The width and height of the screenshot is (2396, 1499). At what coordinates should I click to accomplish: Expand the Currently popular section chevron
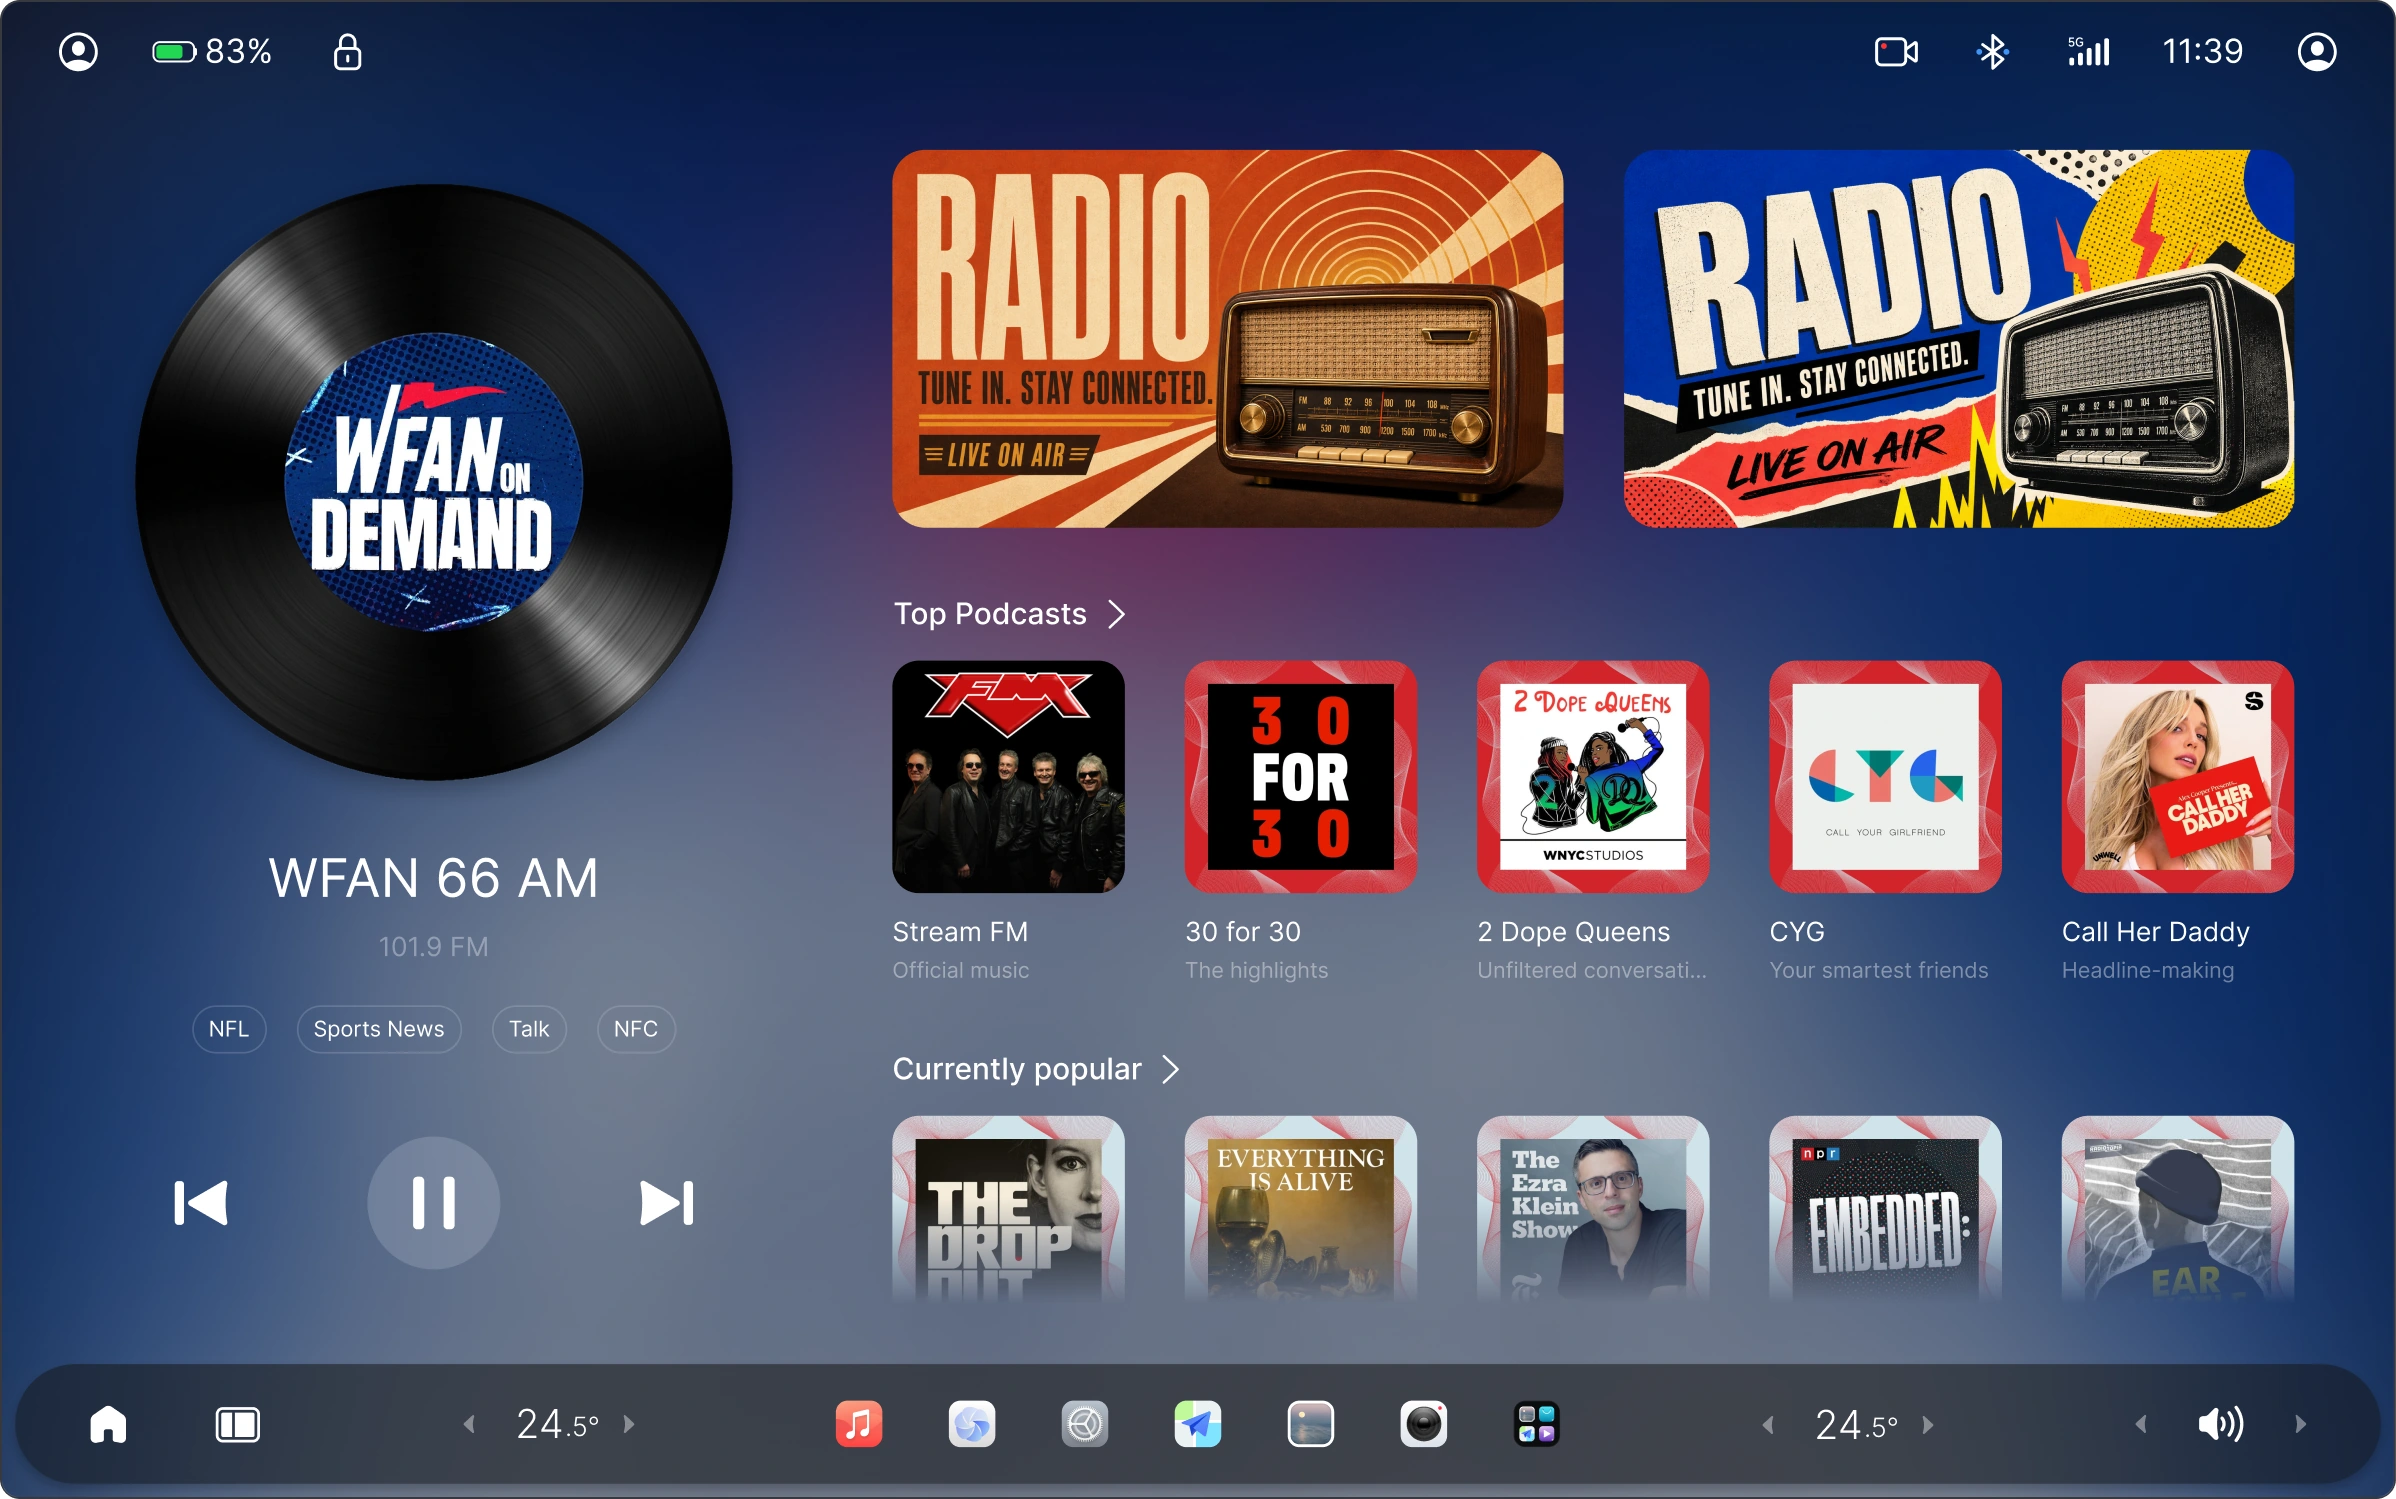click(1171, 1070)
